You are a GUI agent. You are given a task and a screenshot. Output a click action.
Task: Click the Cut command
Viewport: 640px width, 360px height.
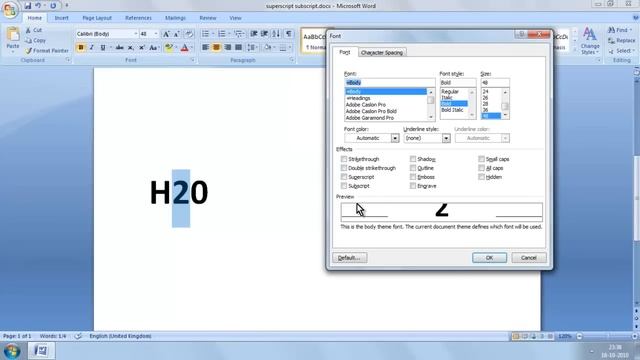[x=33, y=30]
